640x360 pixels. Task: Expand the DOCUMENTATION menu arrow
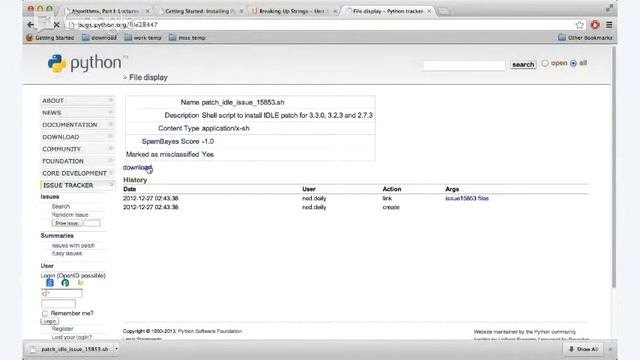click(110, 124)
